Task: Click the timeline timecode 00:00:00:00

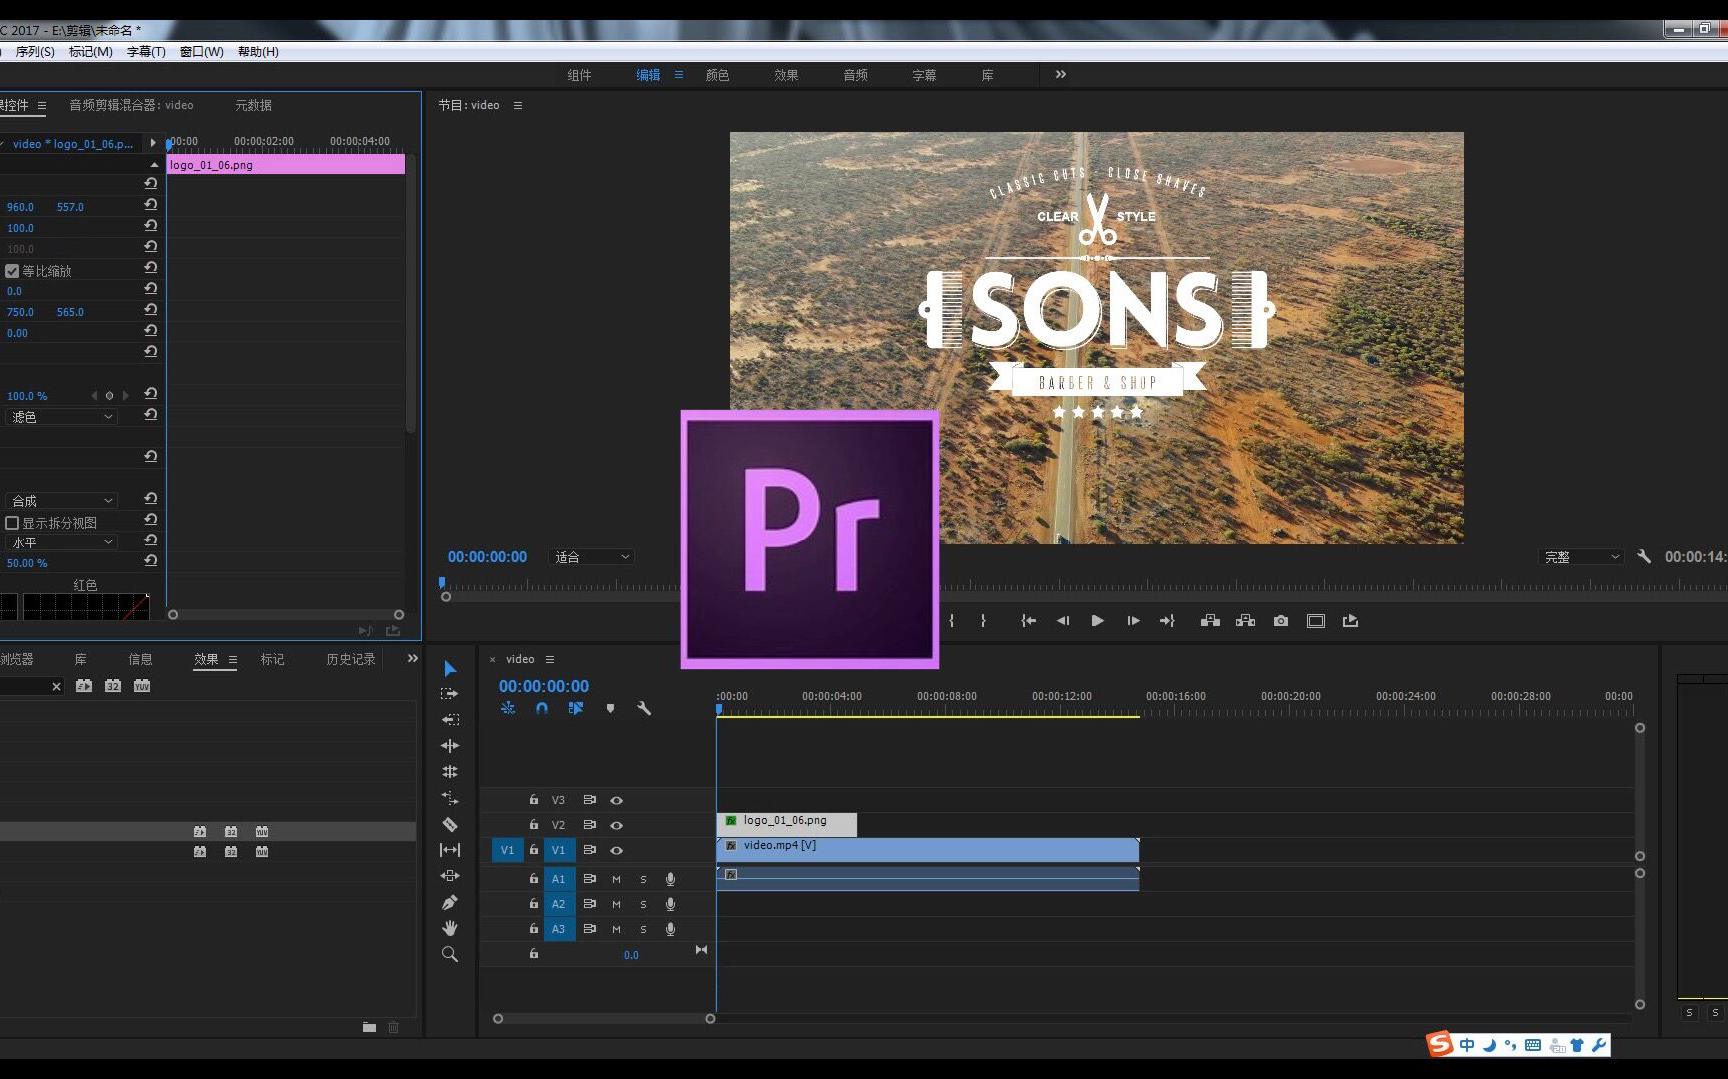Action: (x=544, y=686)
